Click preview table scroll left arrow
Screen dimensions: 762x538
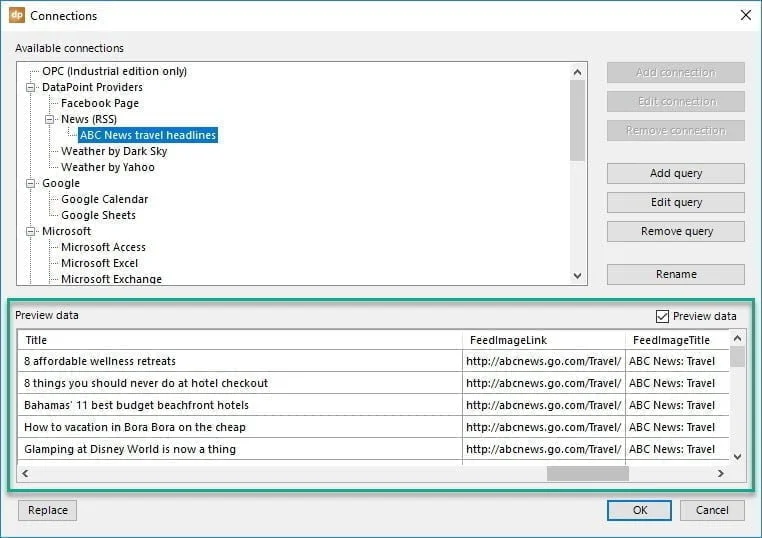tap(25, 473)
